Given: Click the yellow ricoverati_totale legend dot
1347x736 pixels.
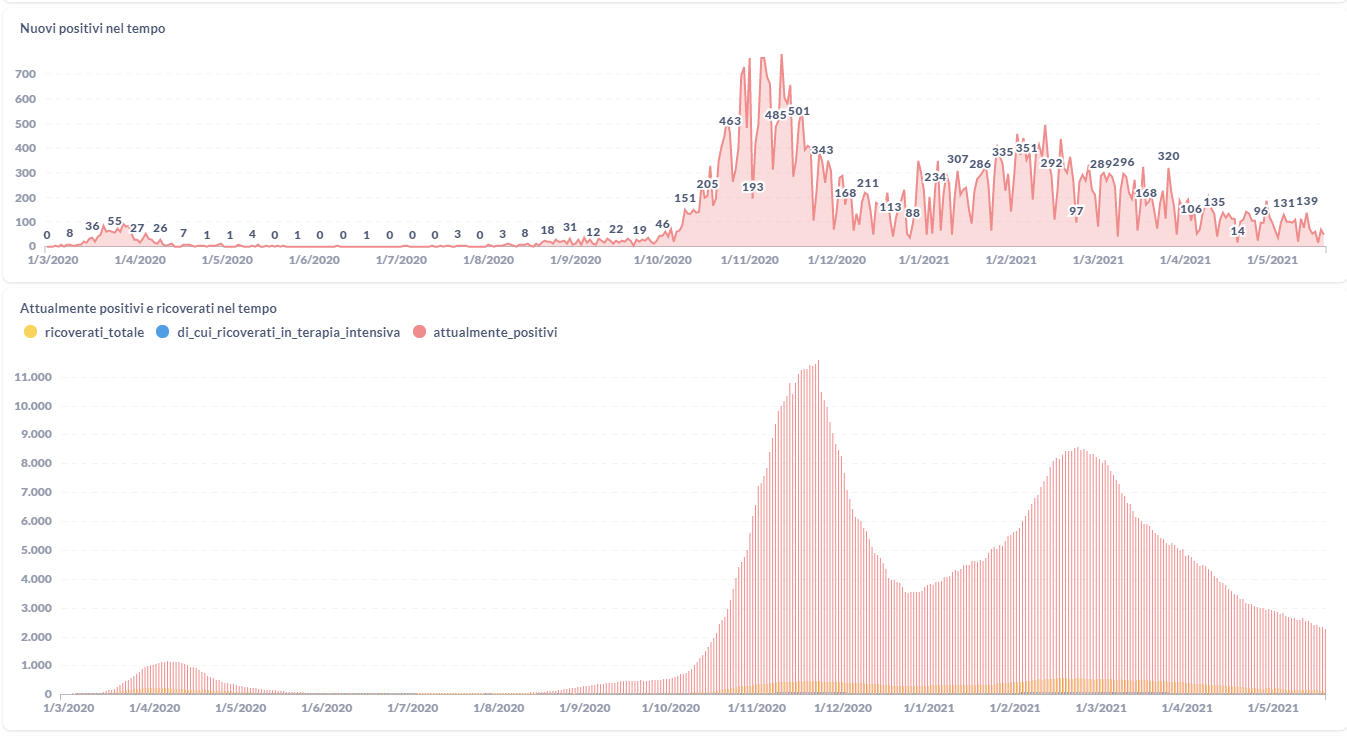Looking at the screenshot, I should click(30, 332).
